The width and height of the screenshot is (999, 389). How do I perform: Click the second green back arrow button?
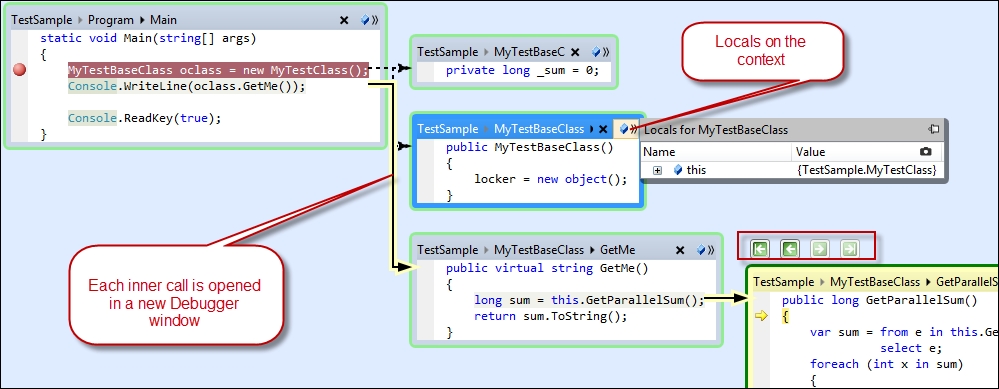click(789, 249)
